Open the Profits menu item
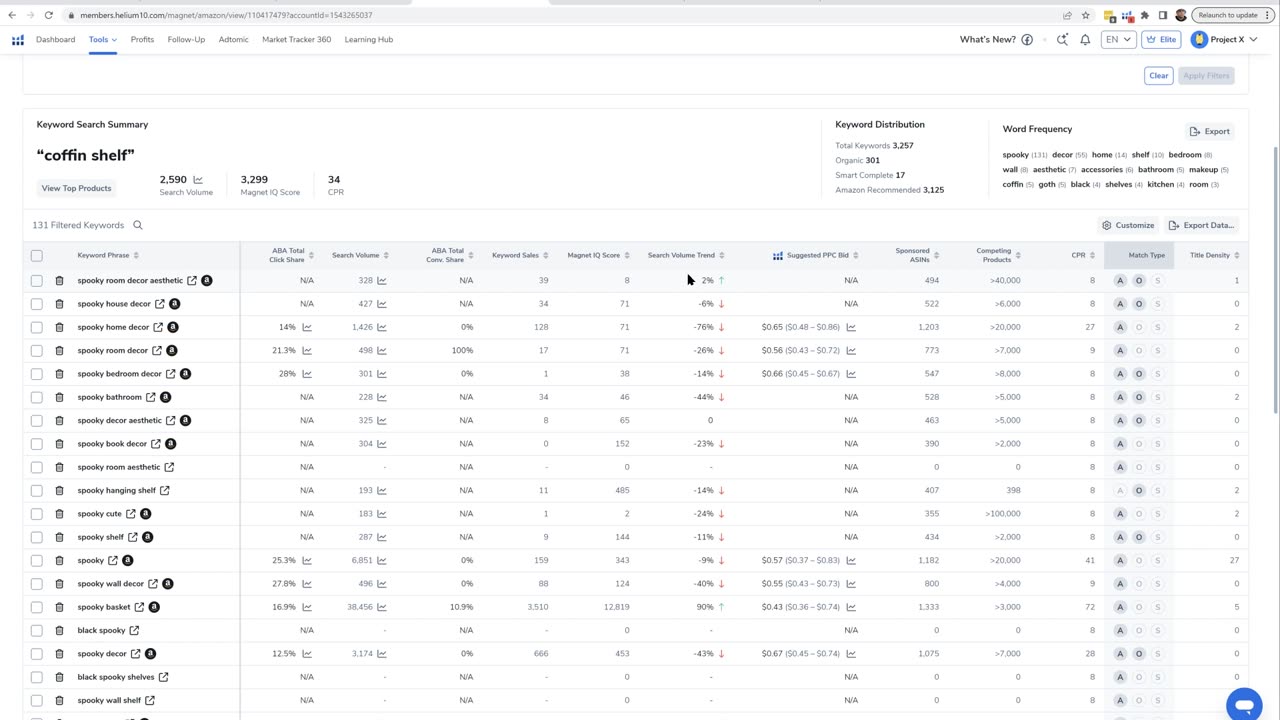This screenshot has height=720, width=1280. click(x=142, y=40)
